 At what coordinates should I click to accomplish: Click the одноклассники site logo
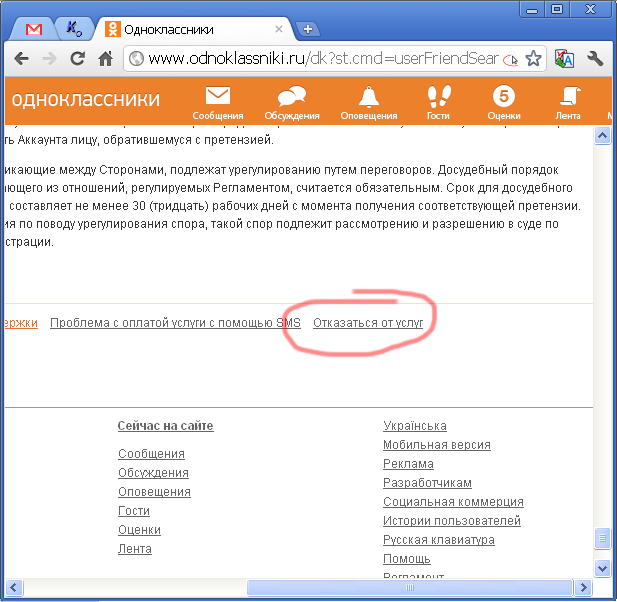(x=86, y=99)
